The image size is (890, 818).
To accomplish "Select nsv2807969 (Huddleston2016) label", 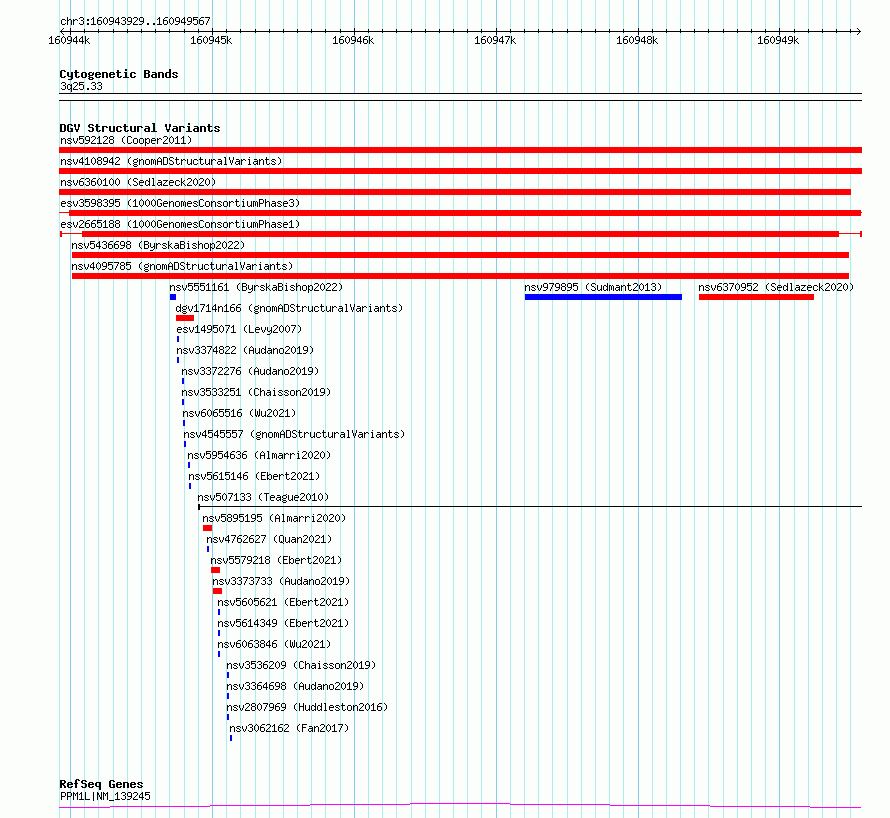I will pos(307,707).
